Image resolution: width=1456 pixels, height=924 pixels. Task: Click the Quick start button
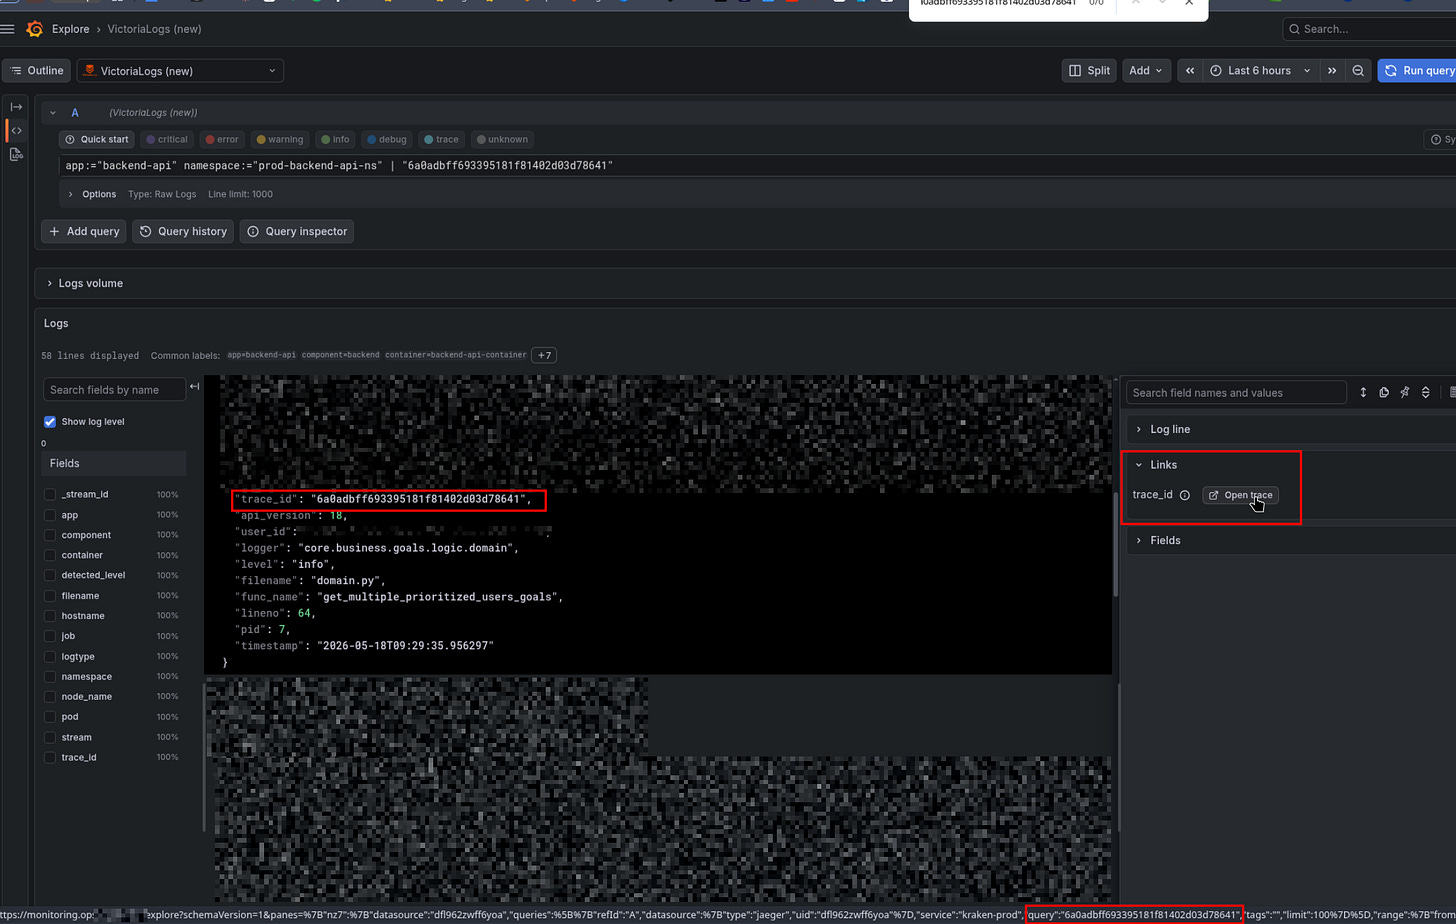(x=96, y=139)
